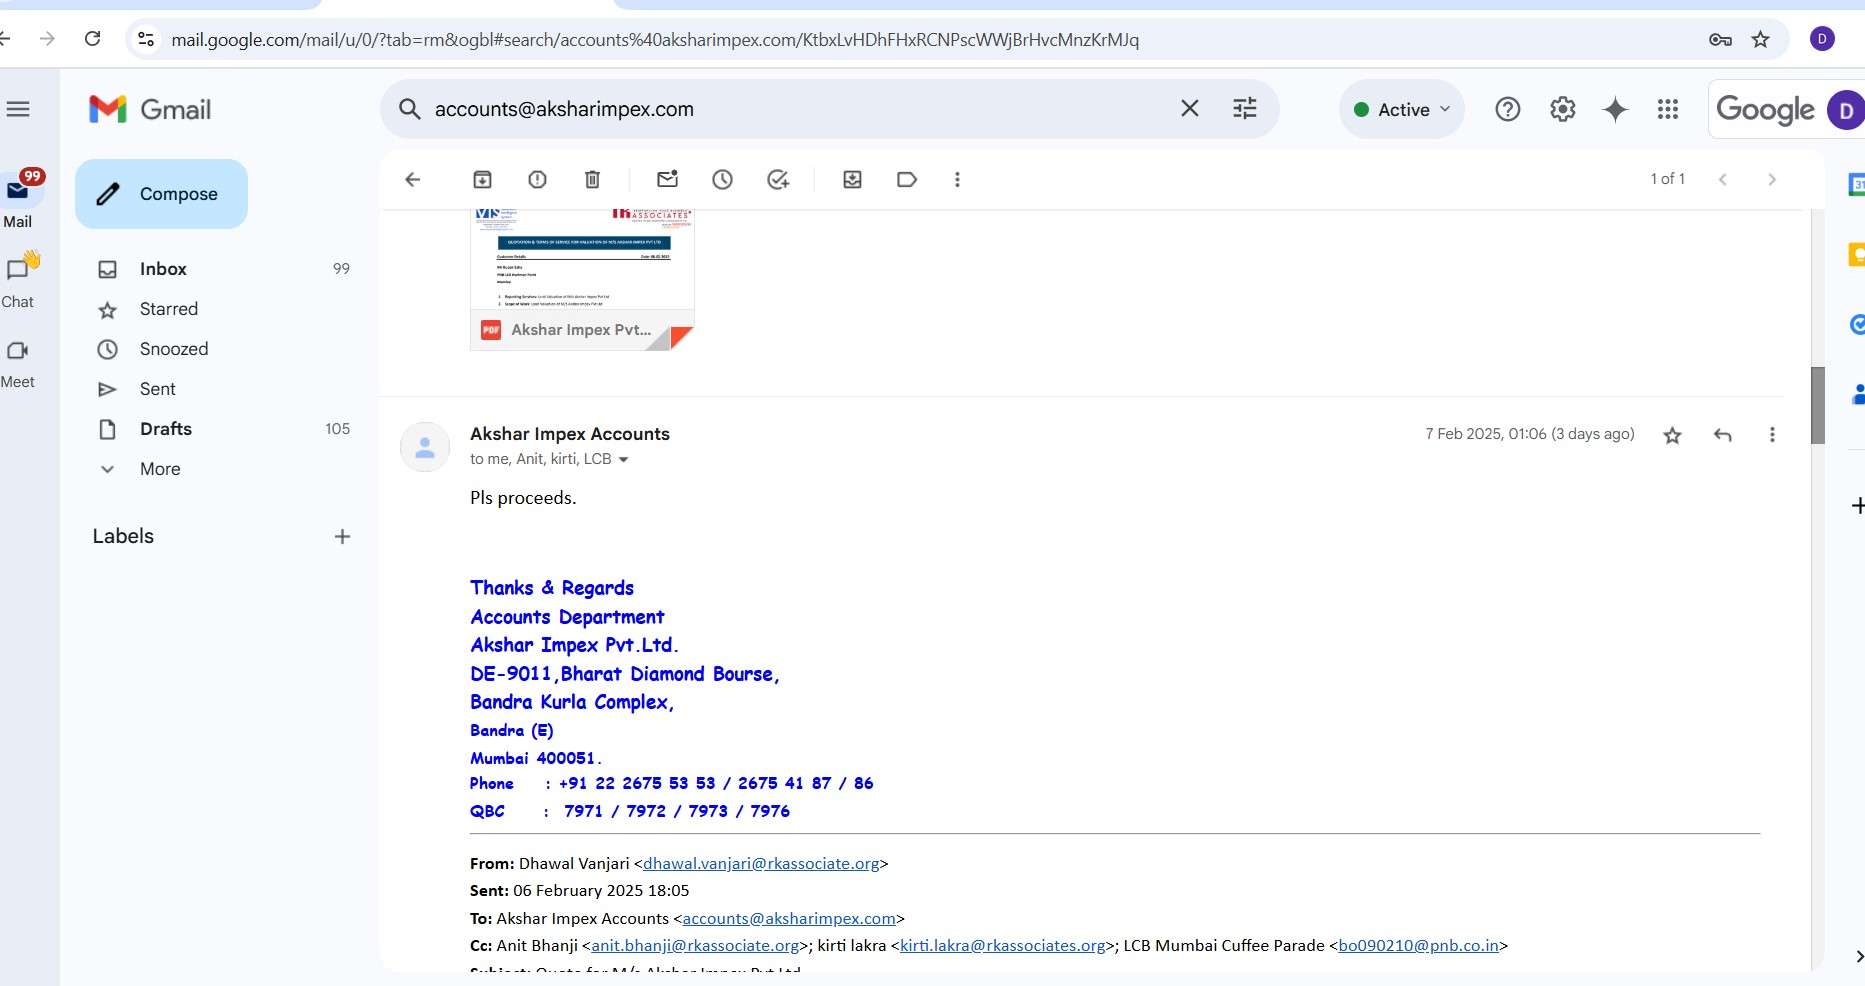Viewport: 1865px width, 986px height.
Task: Open the Gemini sparkle icon
Action: 1615,109
